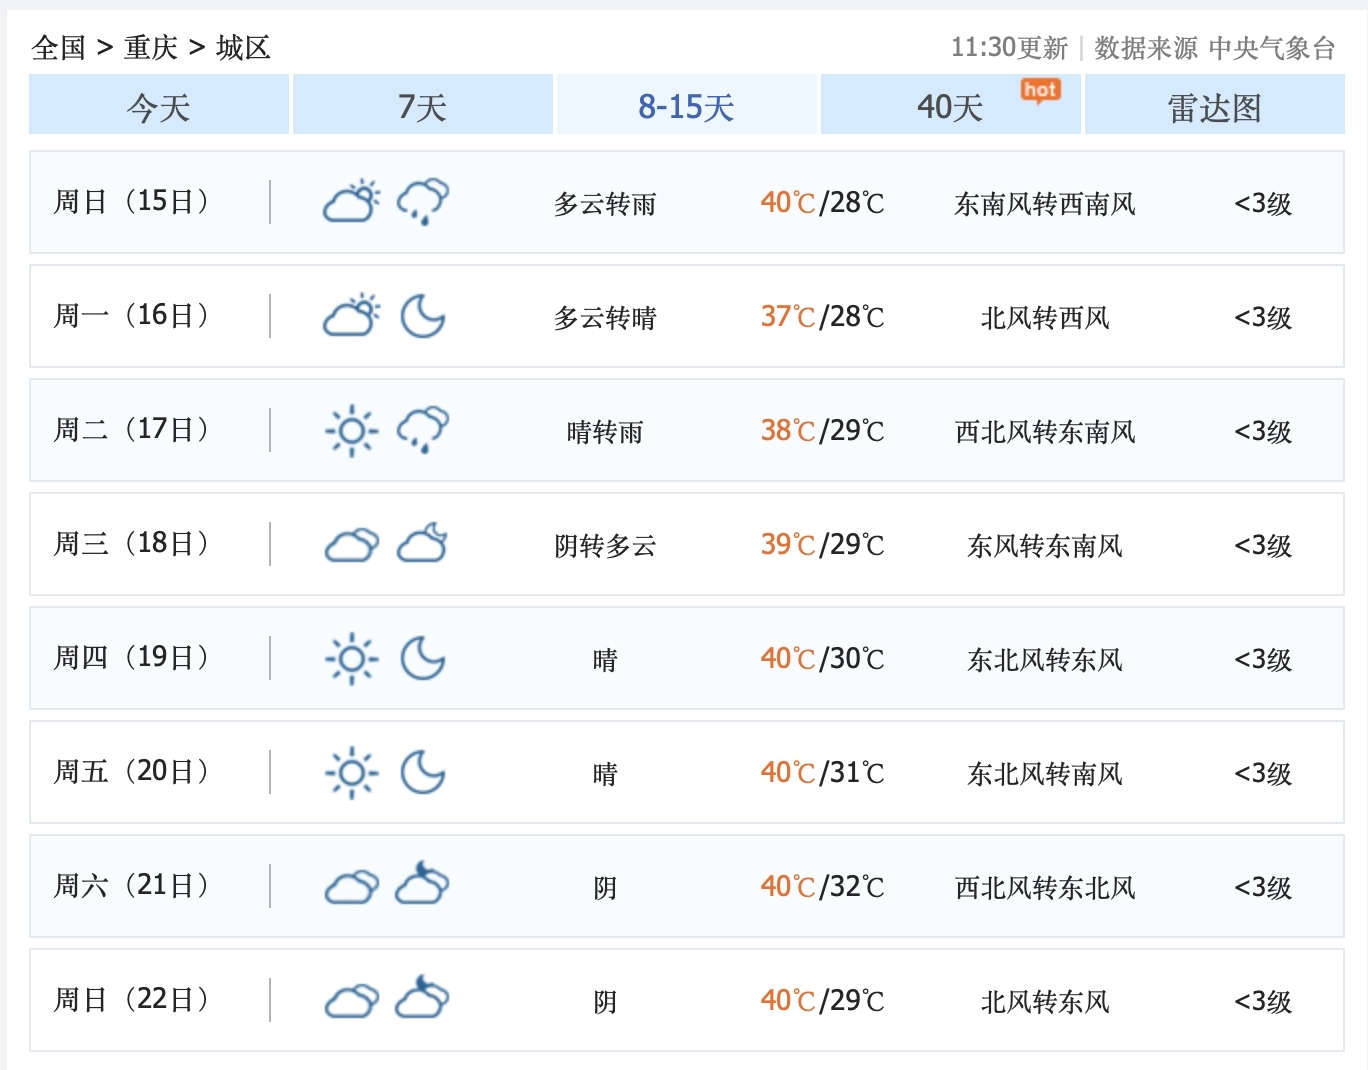
Task: Click the sun icon for 周四 19日
Action: coord(351,658)
